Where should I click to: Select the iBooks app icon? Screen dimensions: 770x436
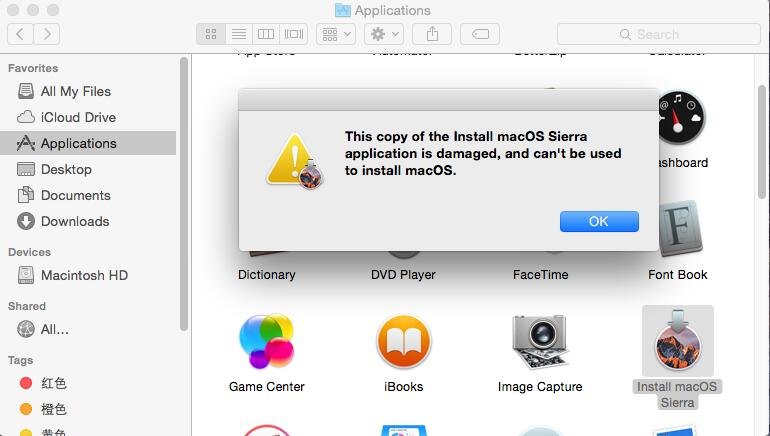404,342
